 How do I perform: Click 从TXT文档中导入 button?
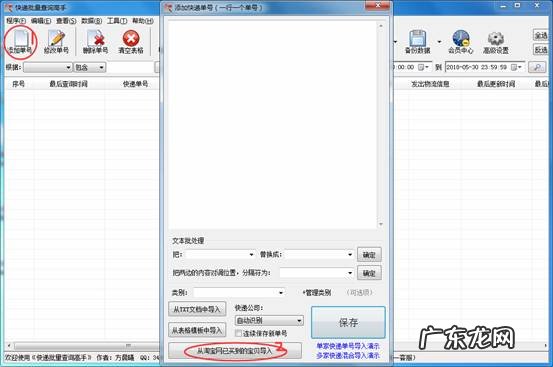click(x=197, y=309)
